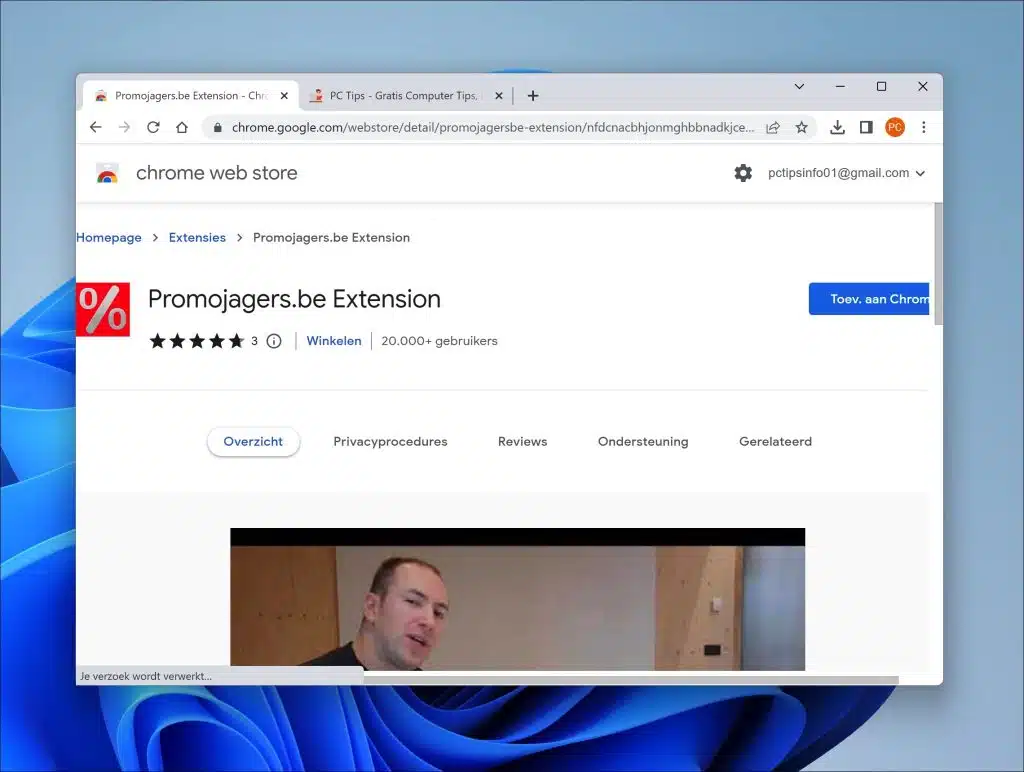
Task: Open the downloads icon in the toolbar
Action: coord(837,127)
